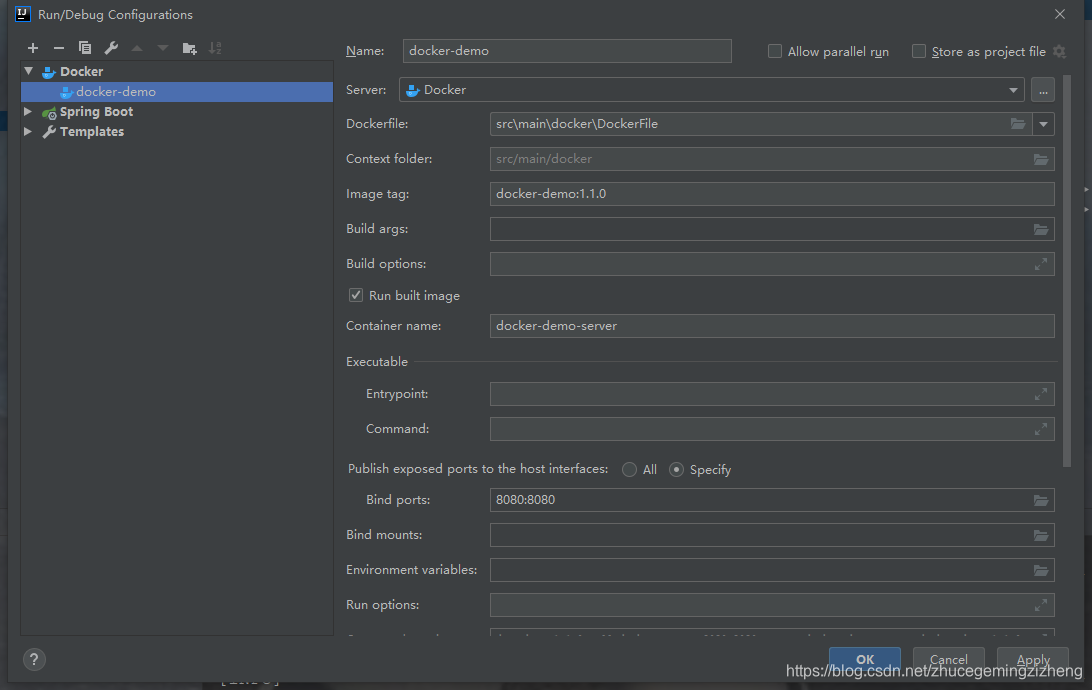Select All radio for exposed ports
Image resolution: width=1092 pixels, height=690 pixels.
pyautogui.click(x=629, y=469)
